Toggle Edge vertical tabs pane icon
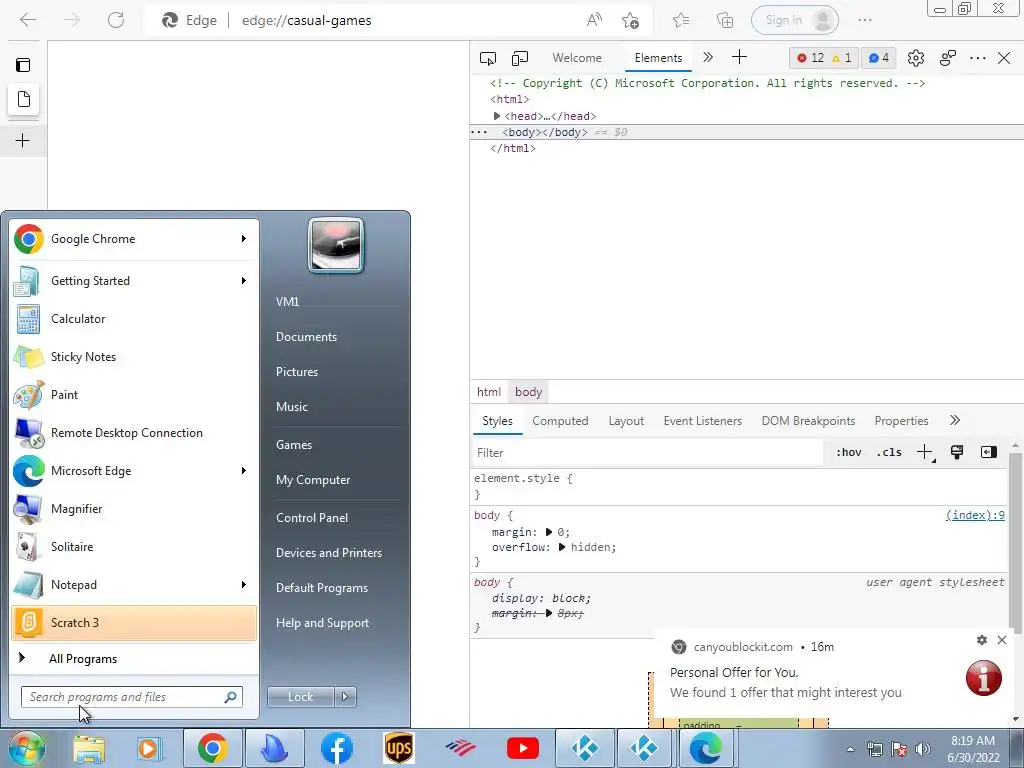This screenshot has height=768, width=1024. [23, 65]
